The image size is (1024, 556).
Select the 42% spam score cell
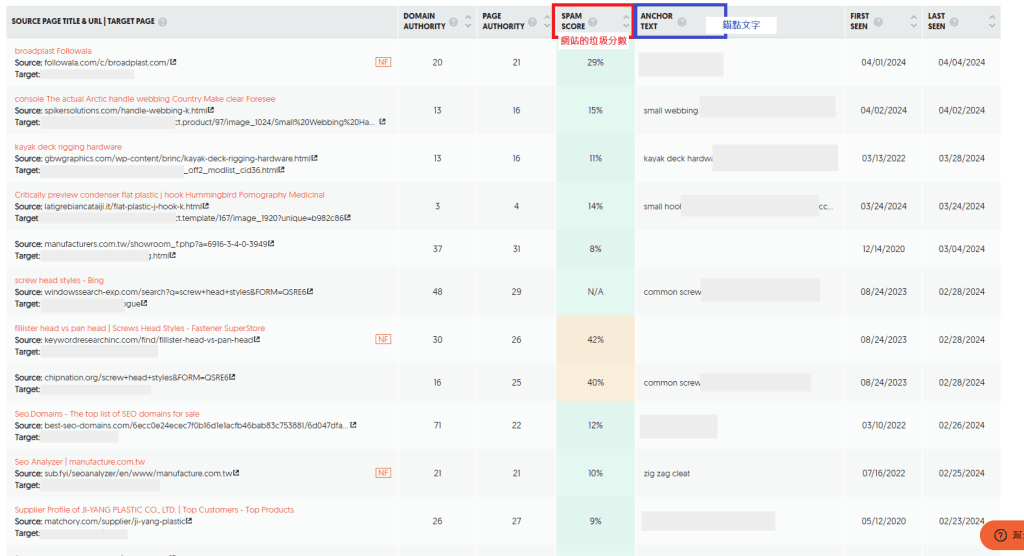[595, 340]
